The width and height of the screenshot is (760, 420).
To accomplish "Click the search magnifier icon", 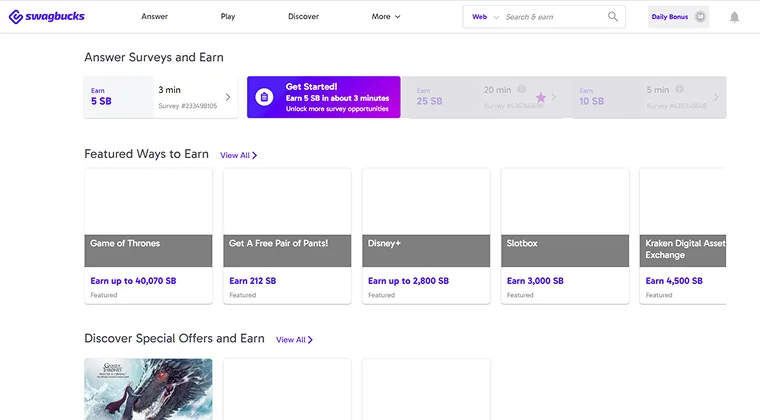I will (x=613, y=16).
